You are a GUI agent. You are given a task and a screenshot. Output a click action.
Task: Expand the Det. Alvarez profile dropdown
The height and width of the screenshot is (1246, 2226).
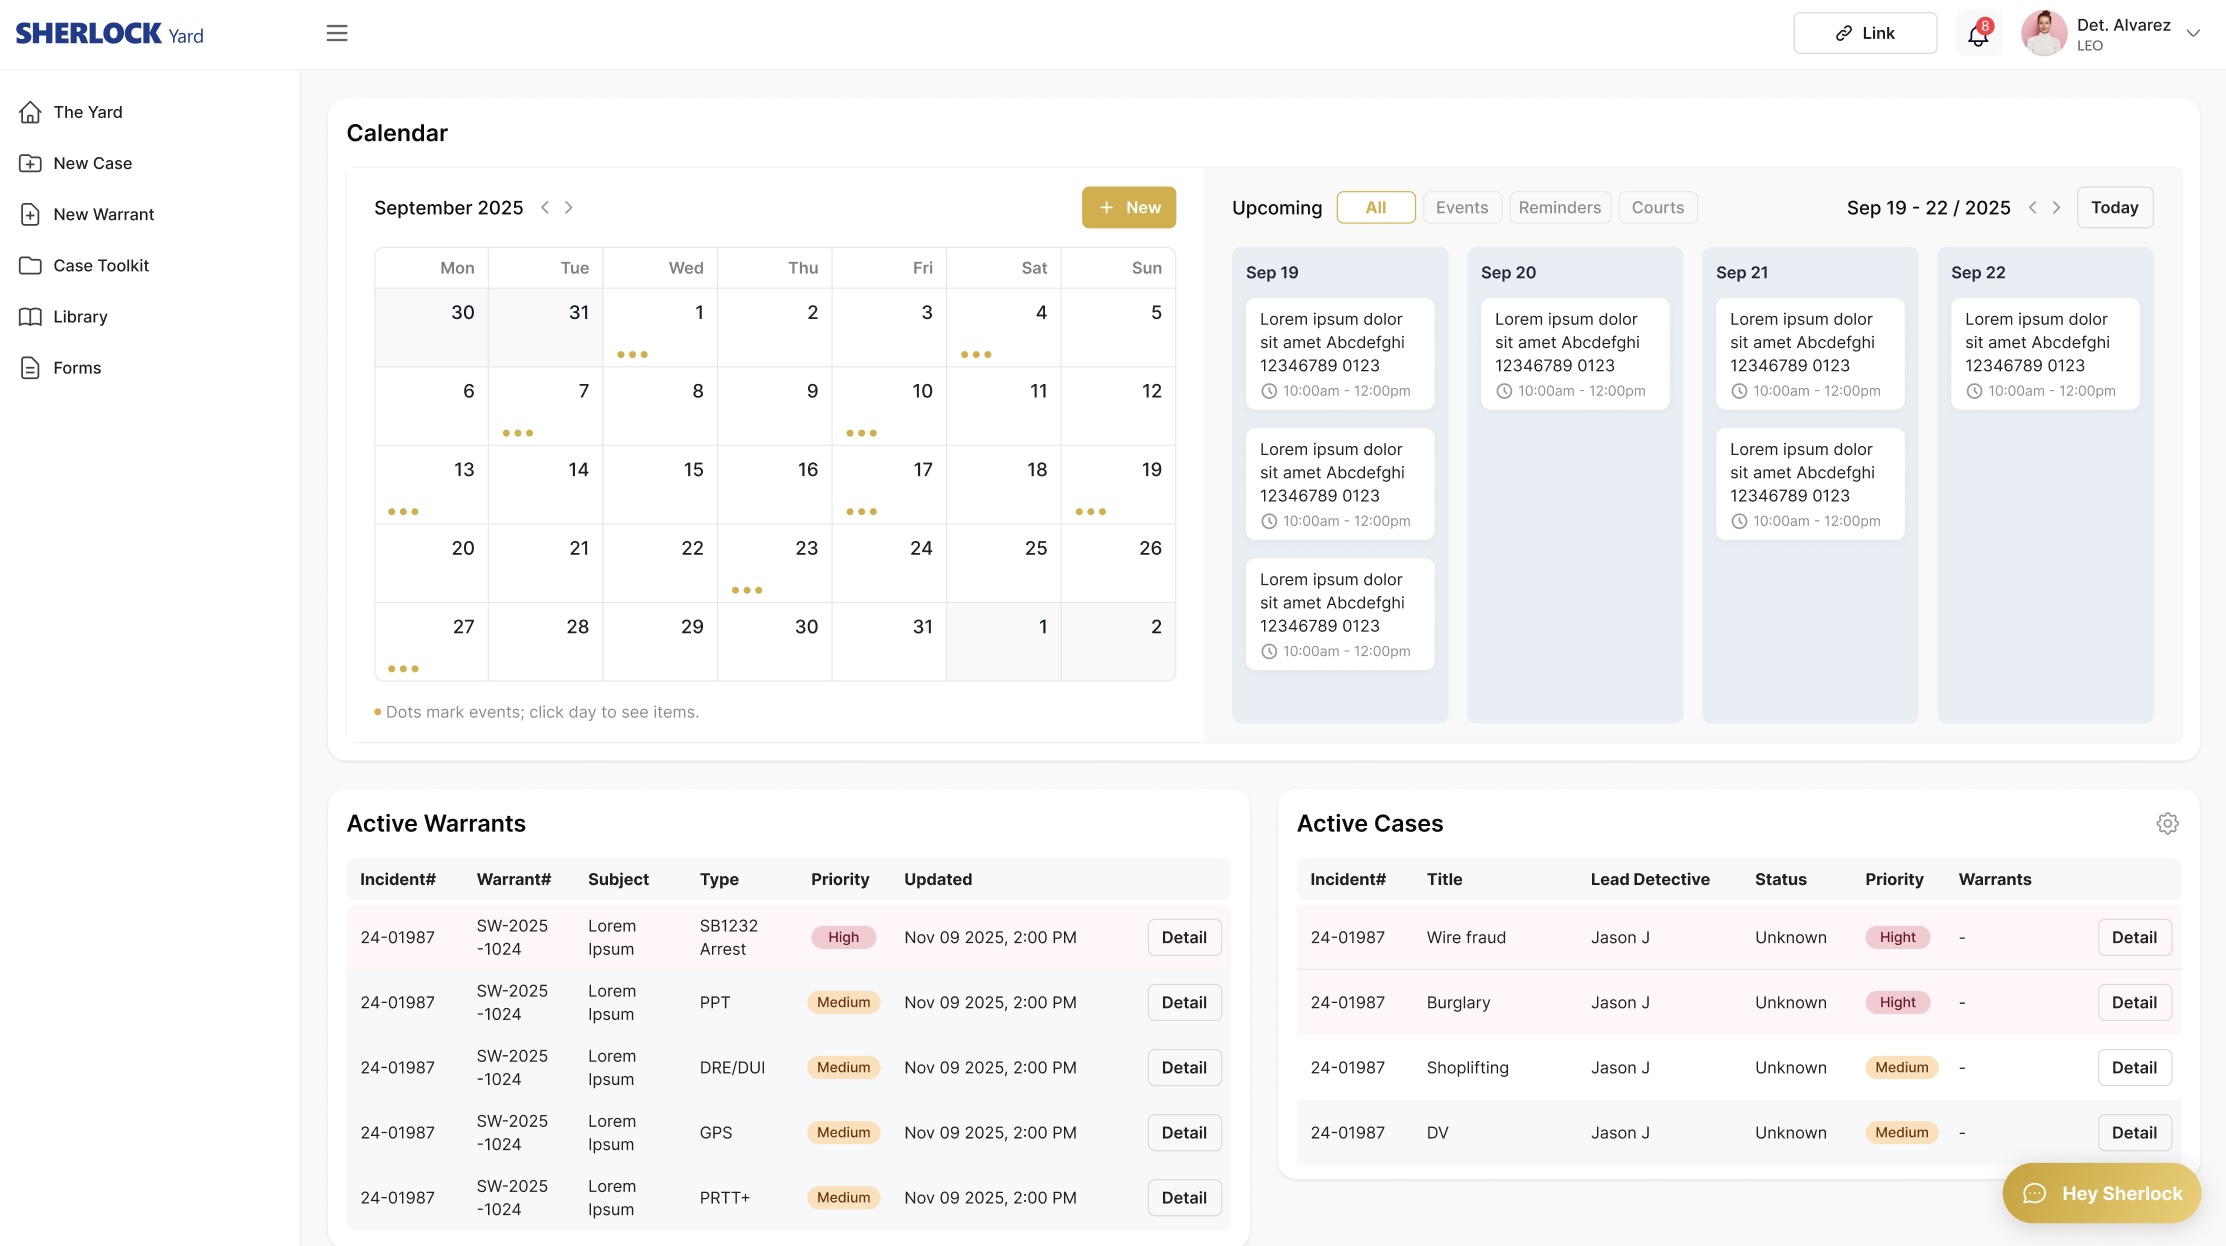pos(2193,33)
